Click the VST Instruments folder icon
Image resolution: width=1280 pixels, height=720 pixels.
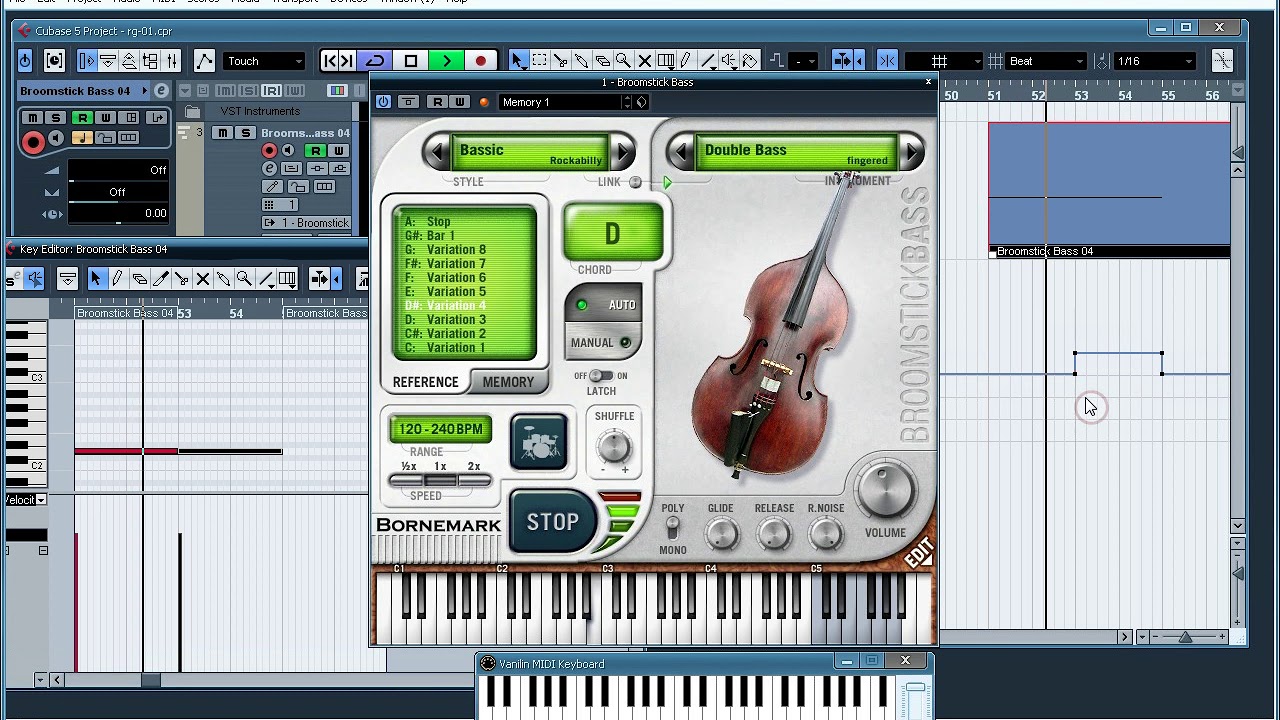pos(193,111)
